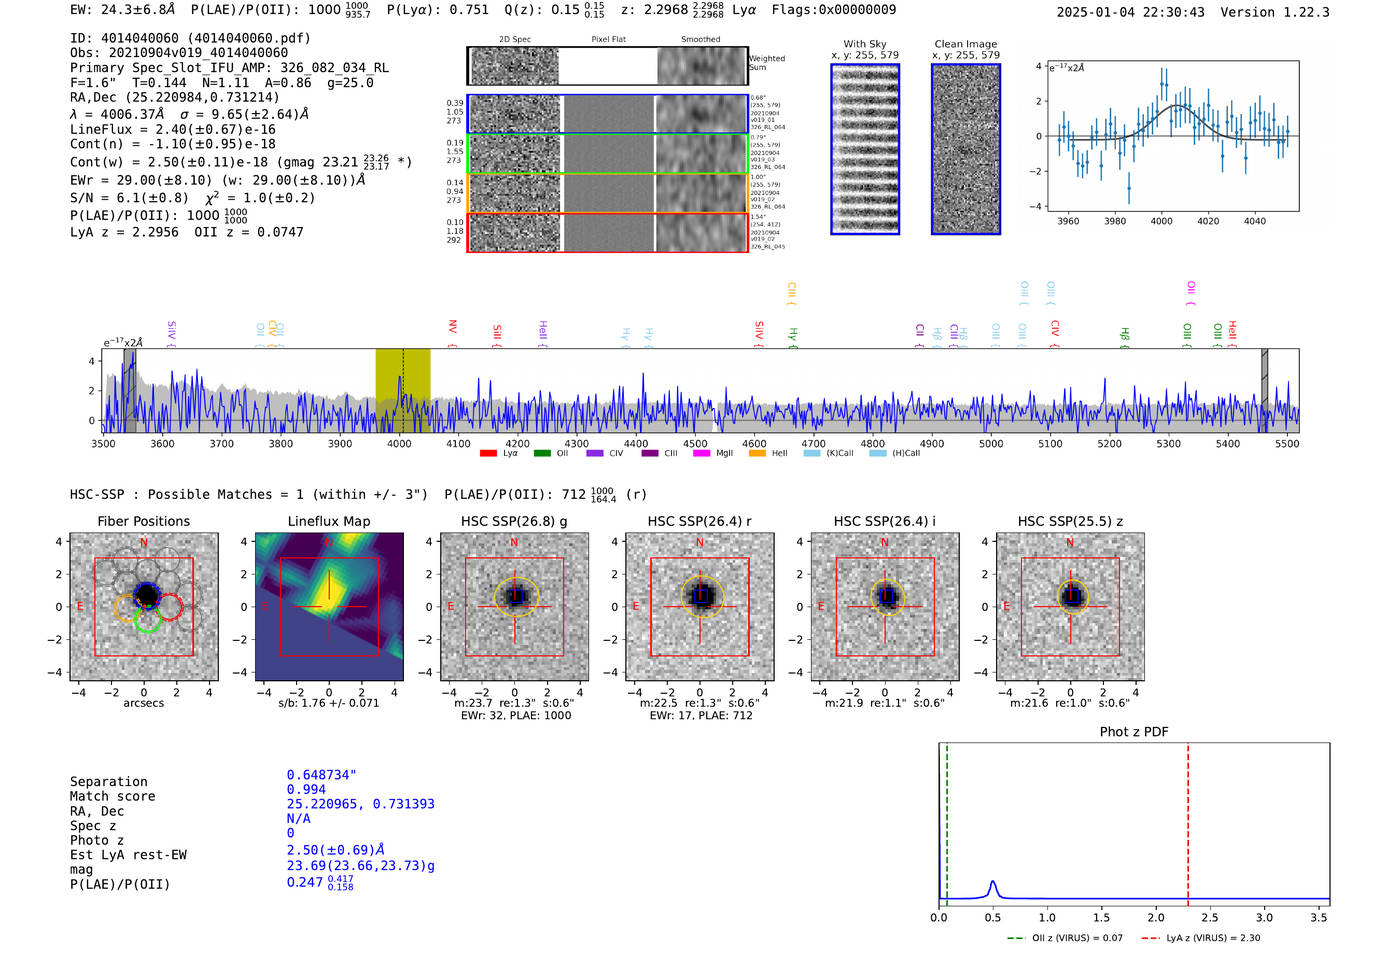The height and width of the screenshot is (953, 1400).
Task: Open the HSC SSP(26.4) i cutout
Action: click(x=885, y=607)
